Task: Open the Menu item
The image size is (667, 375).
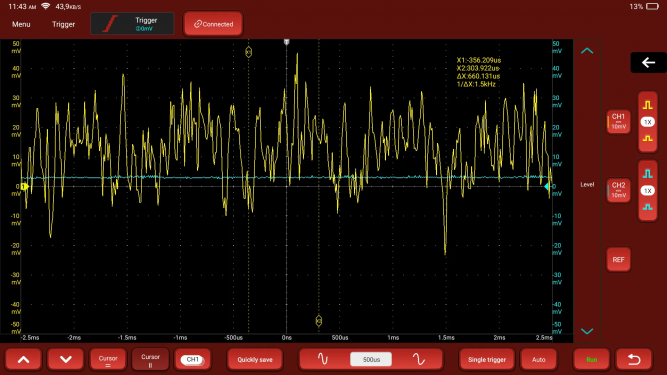Action: 21,24
